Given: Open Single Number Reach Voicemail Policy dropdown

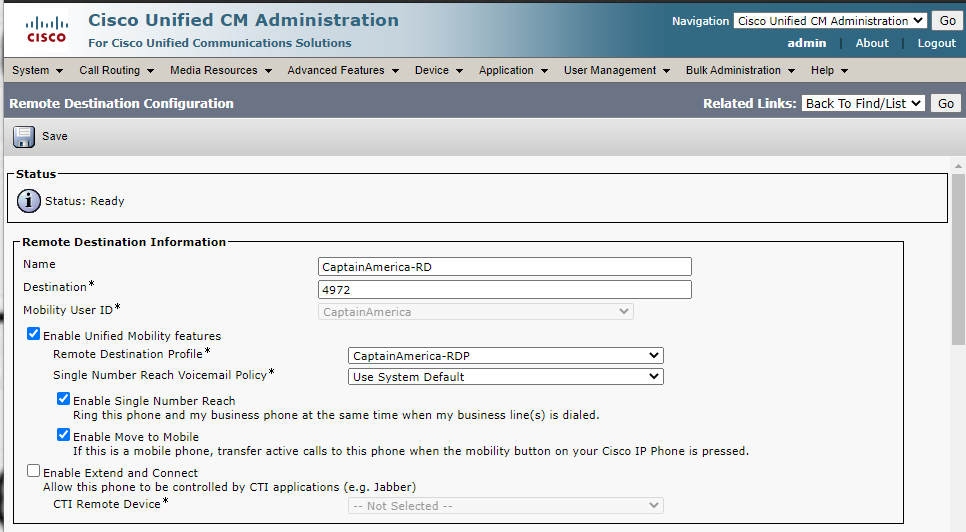Looking at the screenshot, I should pos(505,377).
